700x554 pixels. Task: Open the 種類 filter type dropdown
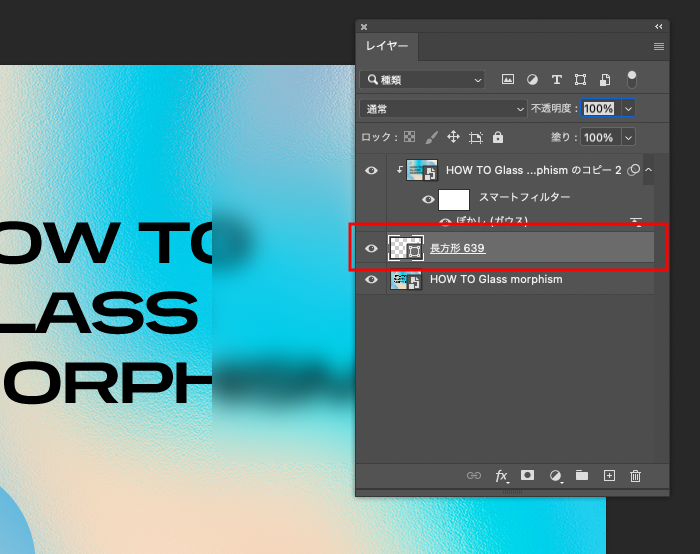click(422, 80)
